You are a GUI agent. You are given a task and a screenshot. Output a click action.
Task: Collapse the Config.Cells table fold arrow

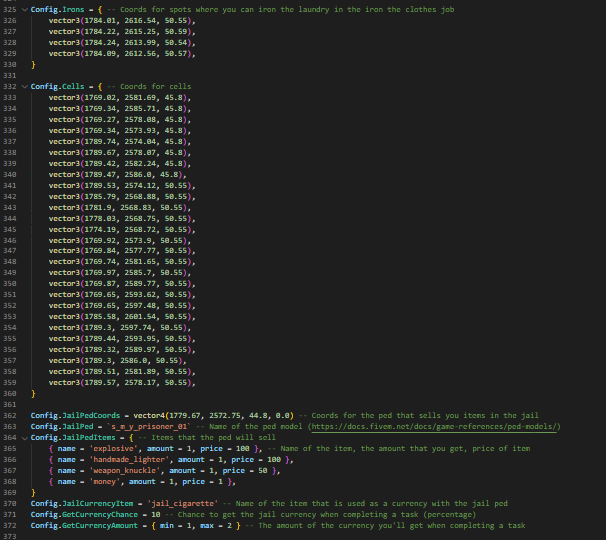24,87
